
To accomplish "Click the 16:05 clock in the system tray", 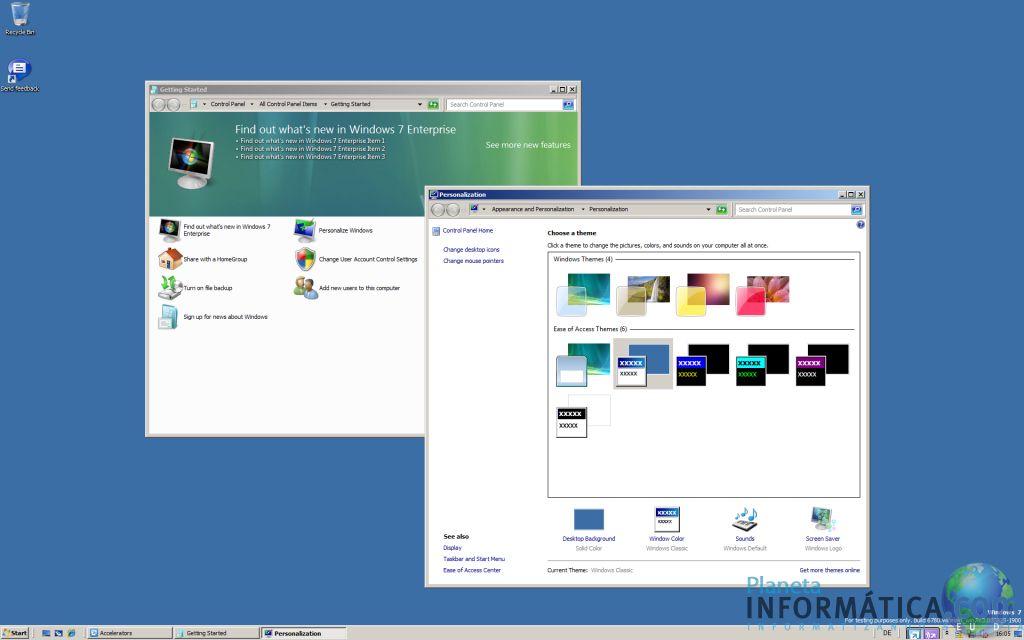I will pos(1003,633).
